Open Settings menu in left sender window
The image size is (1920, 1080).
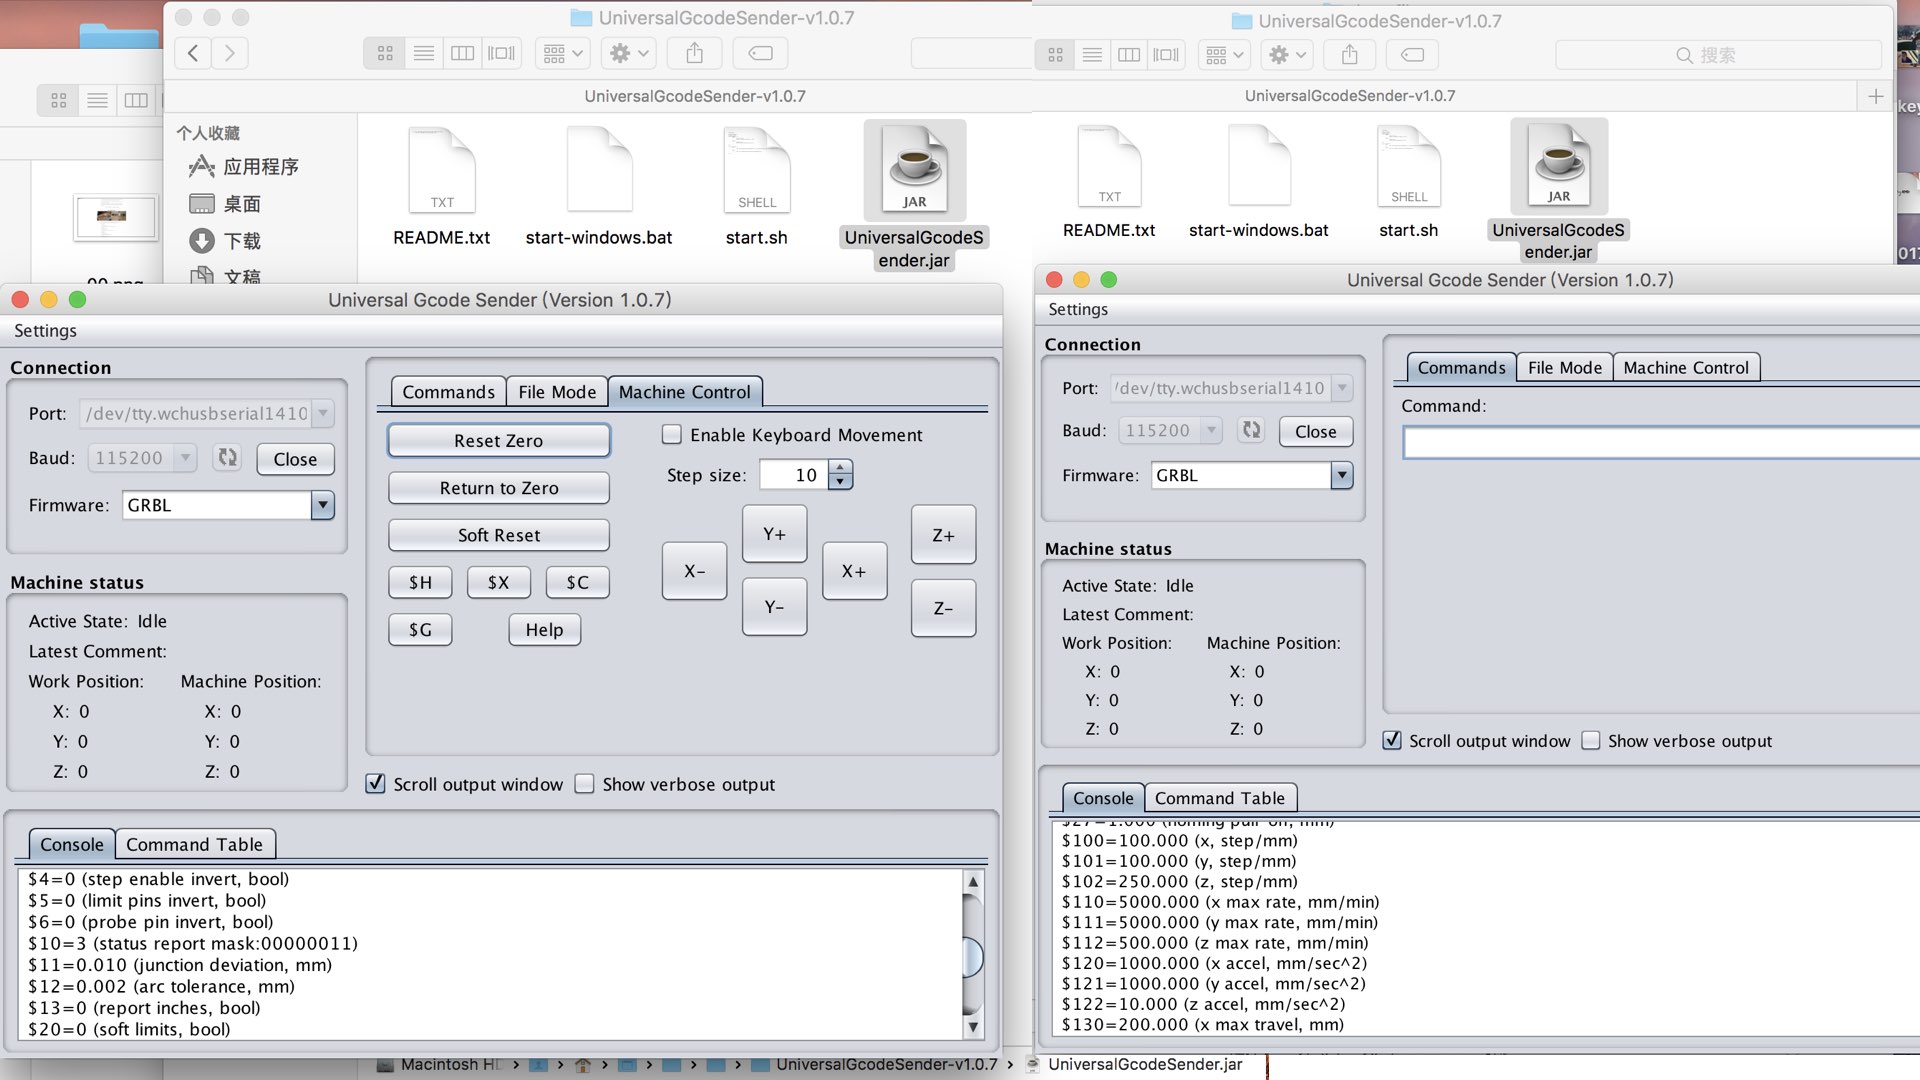[45, 330]
